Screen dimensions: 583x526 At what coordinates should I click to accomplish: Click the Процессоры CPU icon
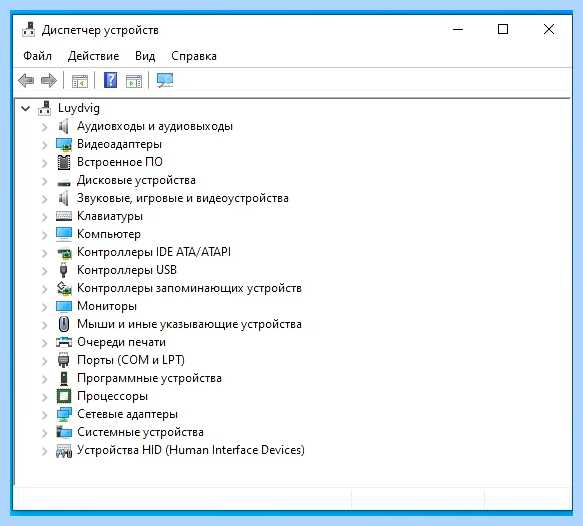pos(64,396)
